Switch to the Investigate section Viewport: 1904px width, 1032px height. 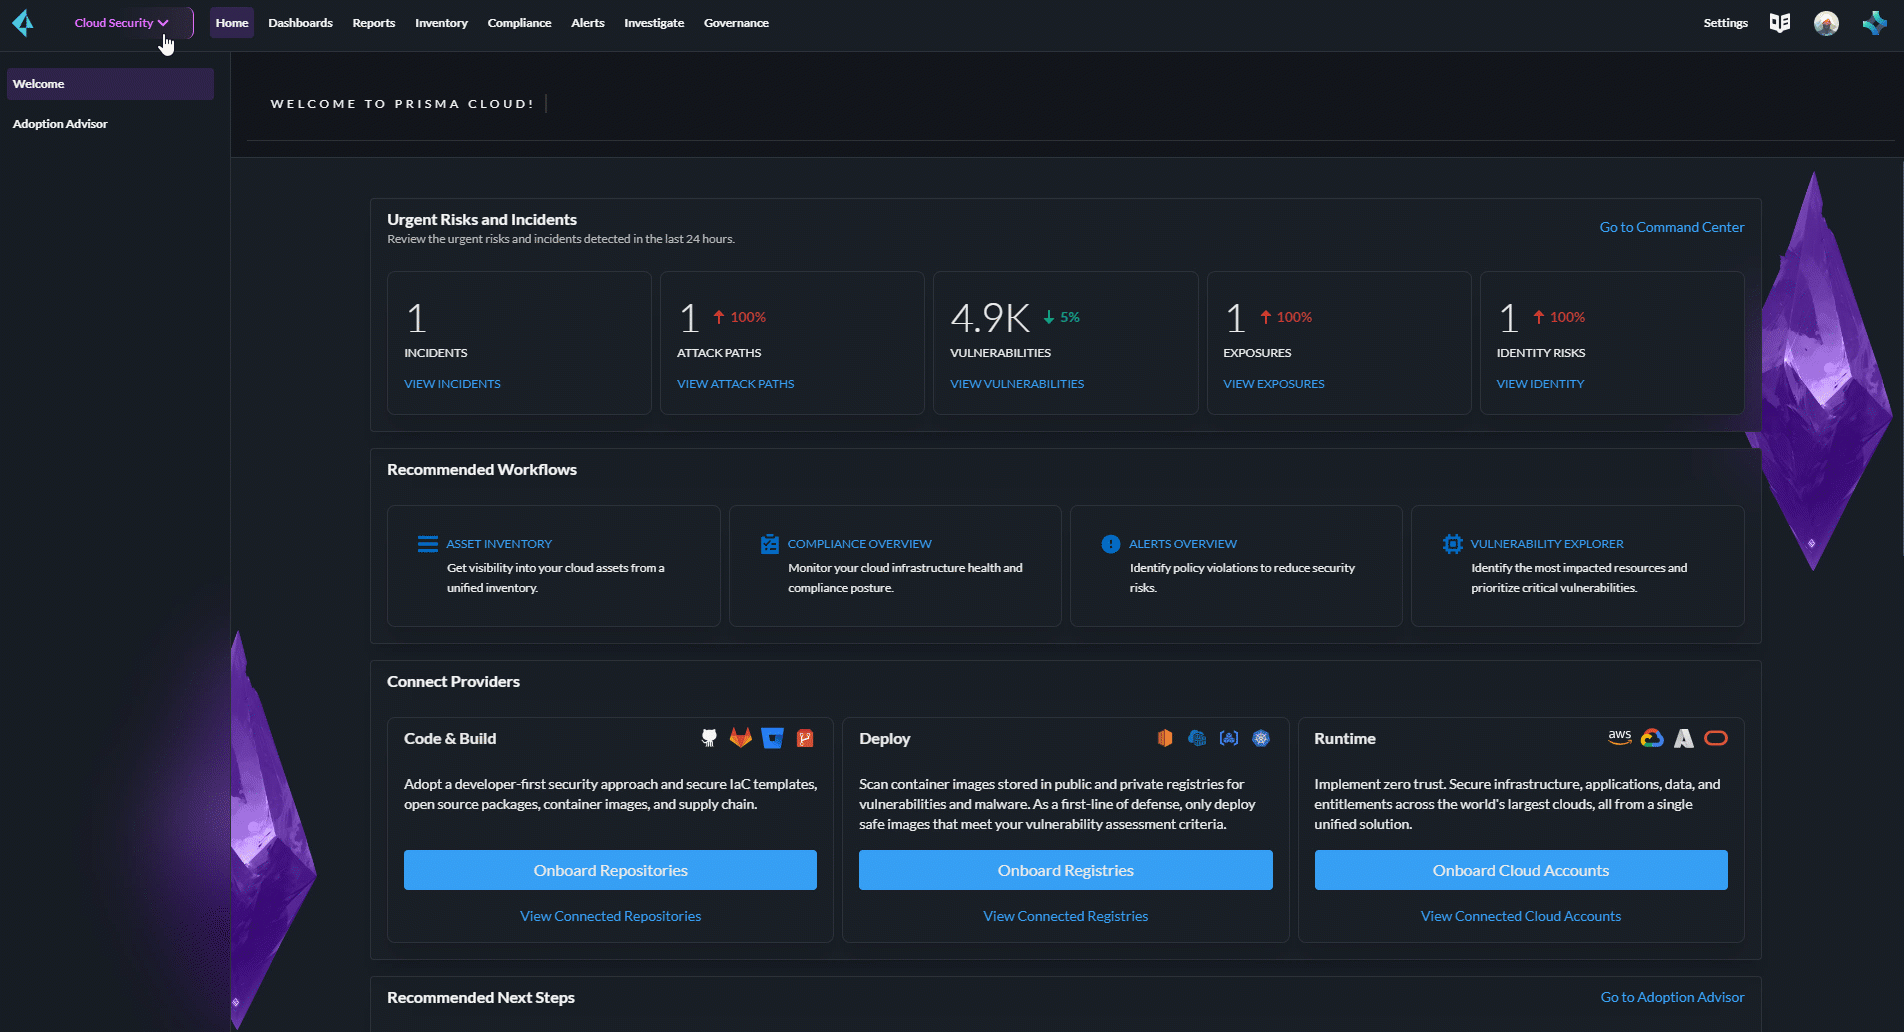[654, 23]
